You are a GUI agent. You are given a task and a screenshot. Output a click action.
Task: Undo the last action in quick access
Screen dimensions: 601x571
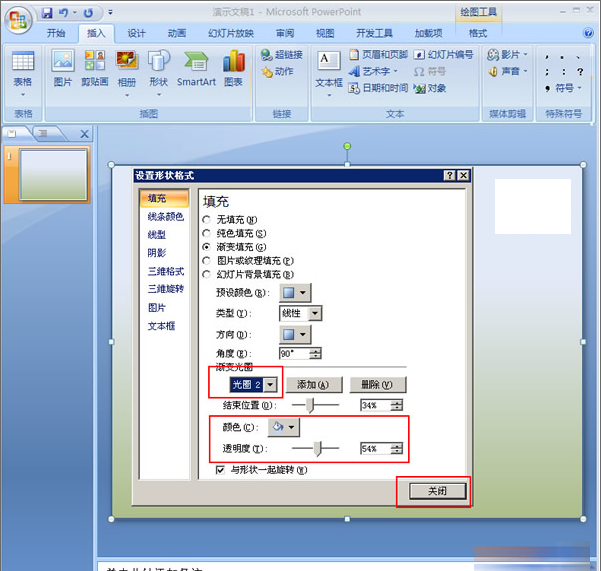(63, 13)
